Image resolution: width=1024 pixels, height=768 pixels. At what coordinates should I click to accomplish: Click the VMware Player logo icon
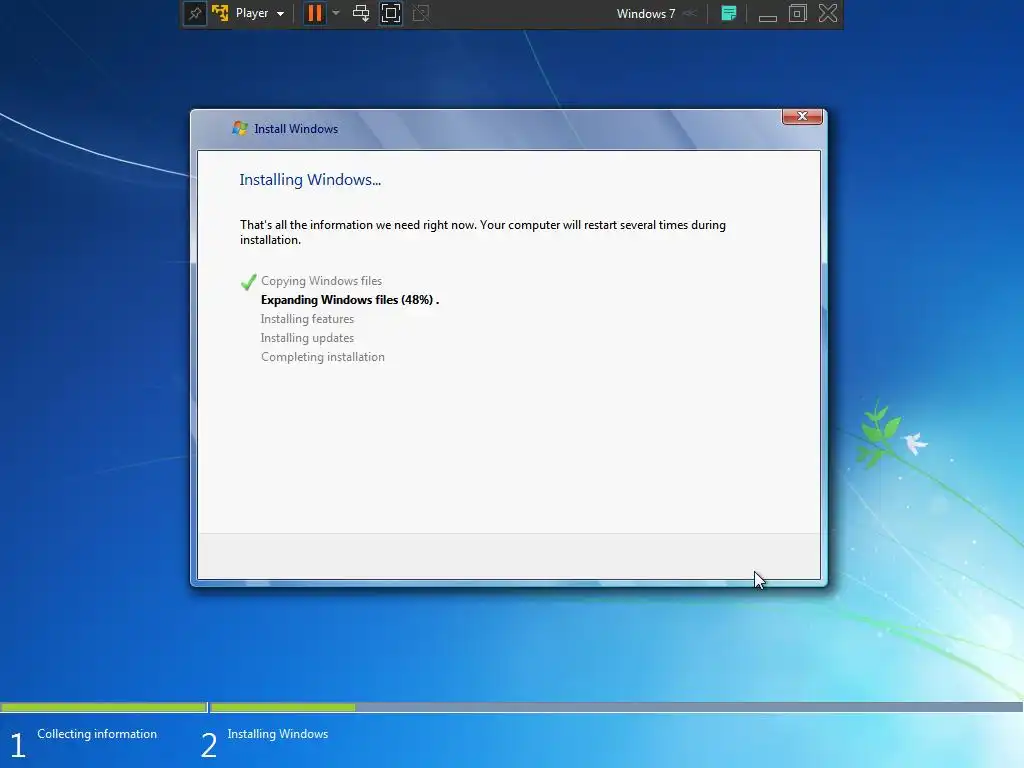[x=220, y=13]
